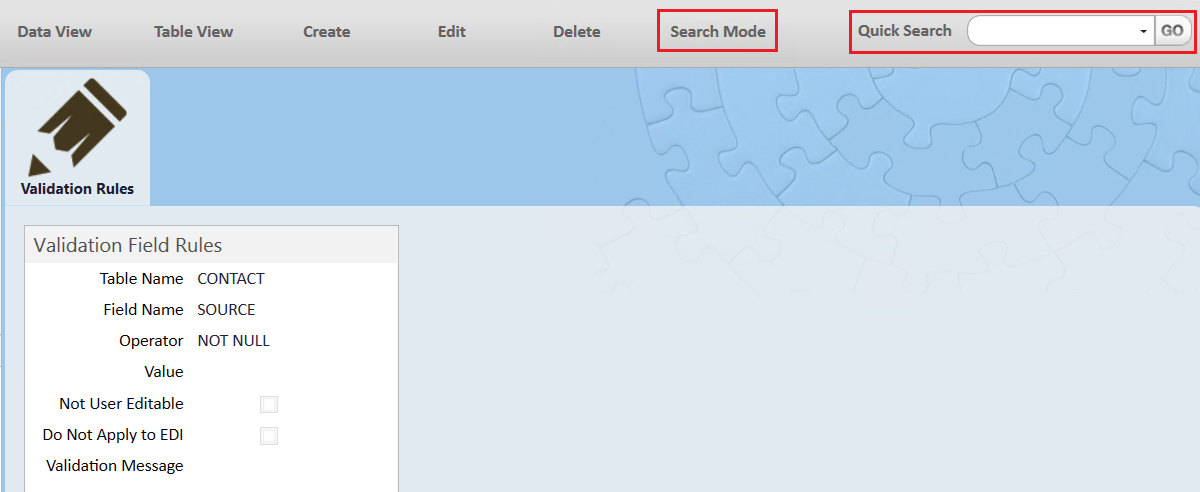Activate Search Mode
This screenshot has width=1200, height=492.
pos(718,31)
